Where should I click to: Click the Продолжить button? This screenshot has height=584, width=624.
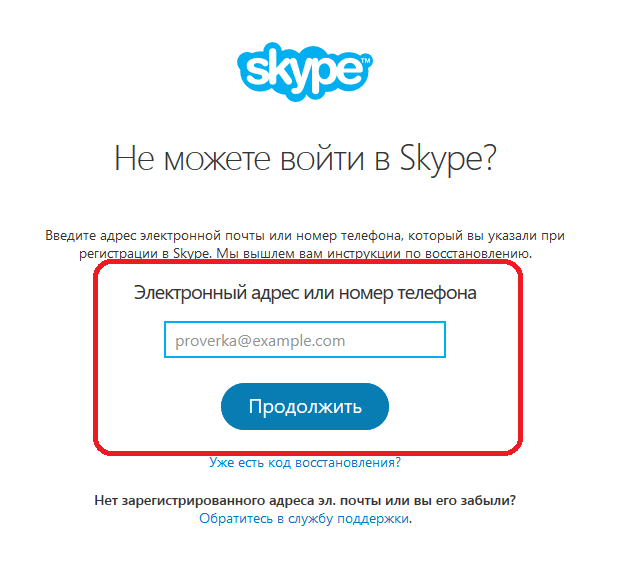click(305, 406)
